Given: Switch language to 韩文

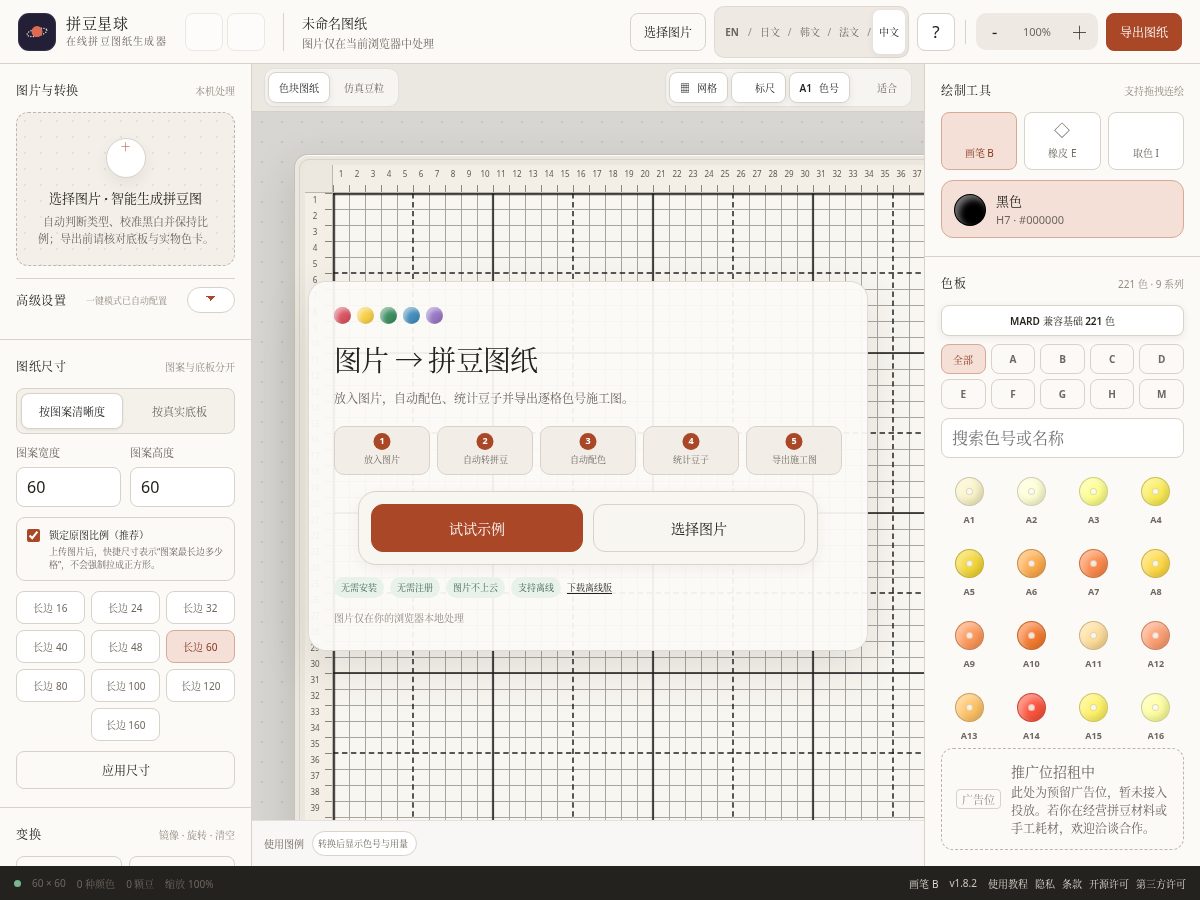Looking at the screenshot, I should click(810, 32).
